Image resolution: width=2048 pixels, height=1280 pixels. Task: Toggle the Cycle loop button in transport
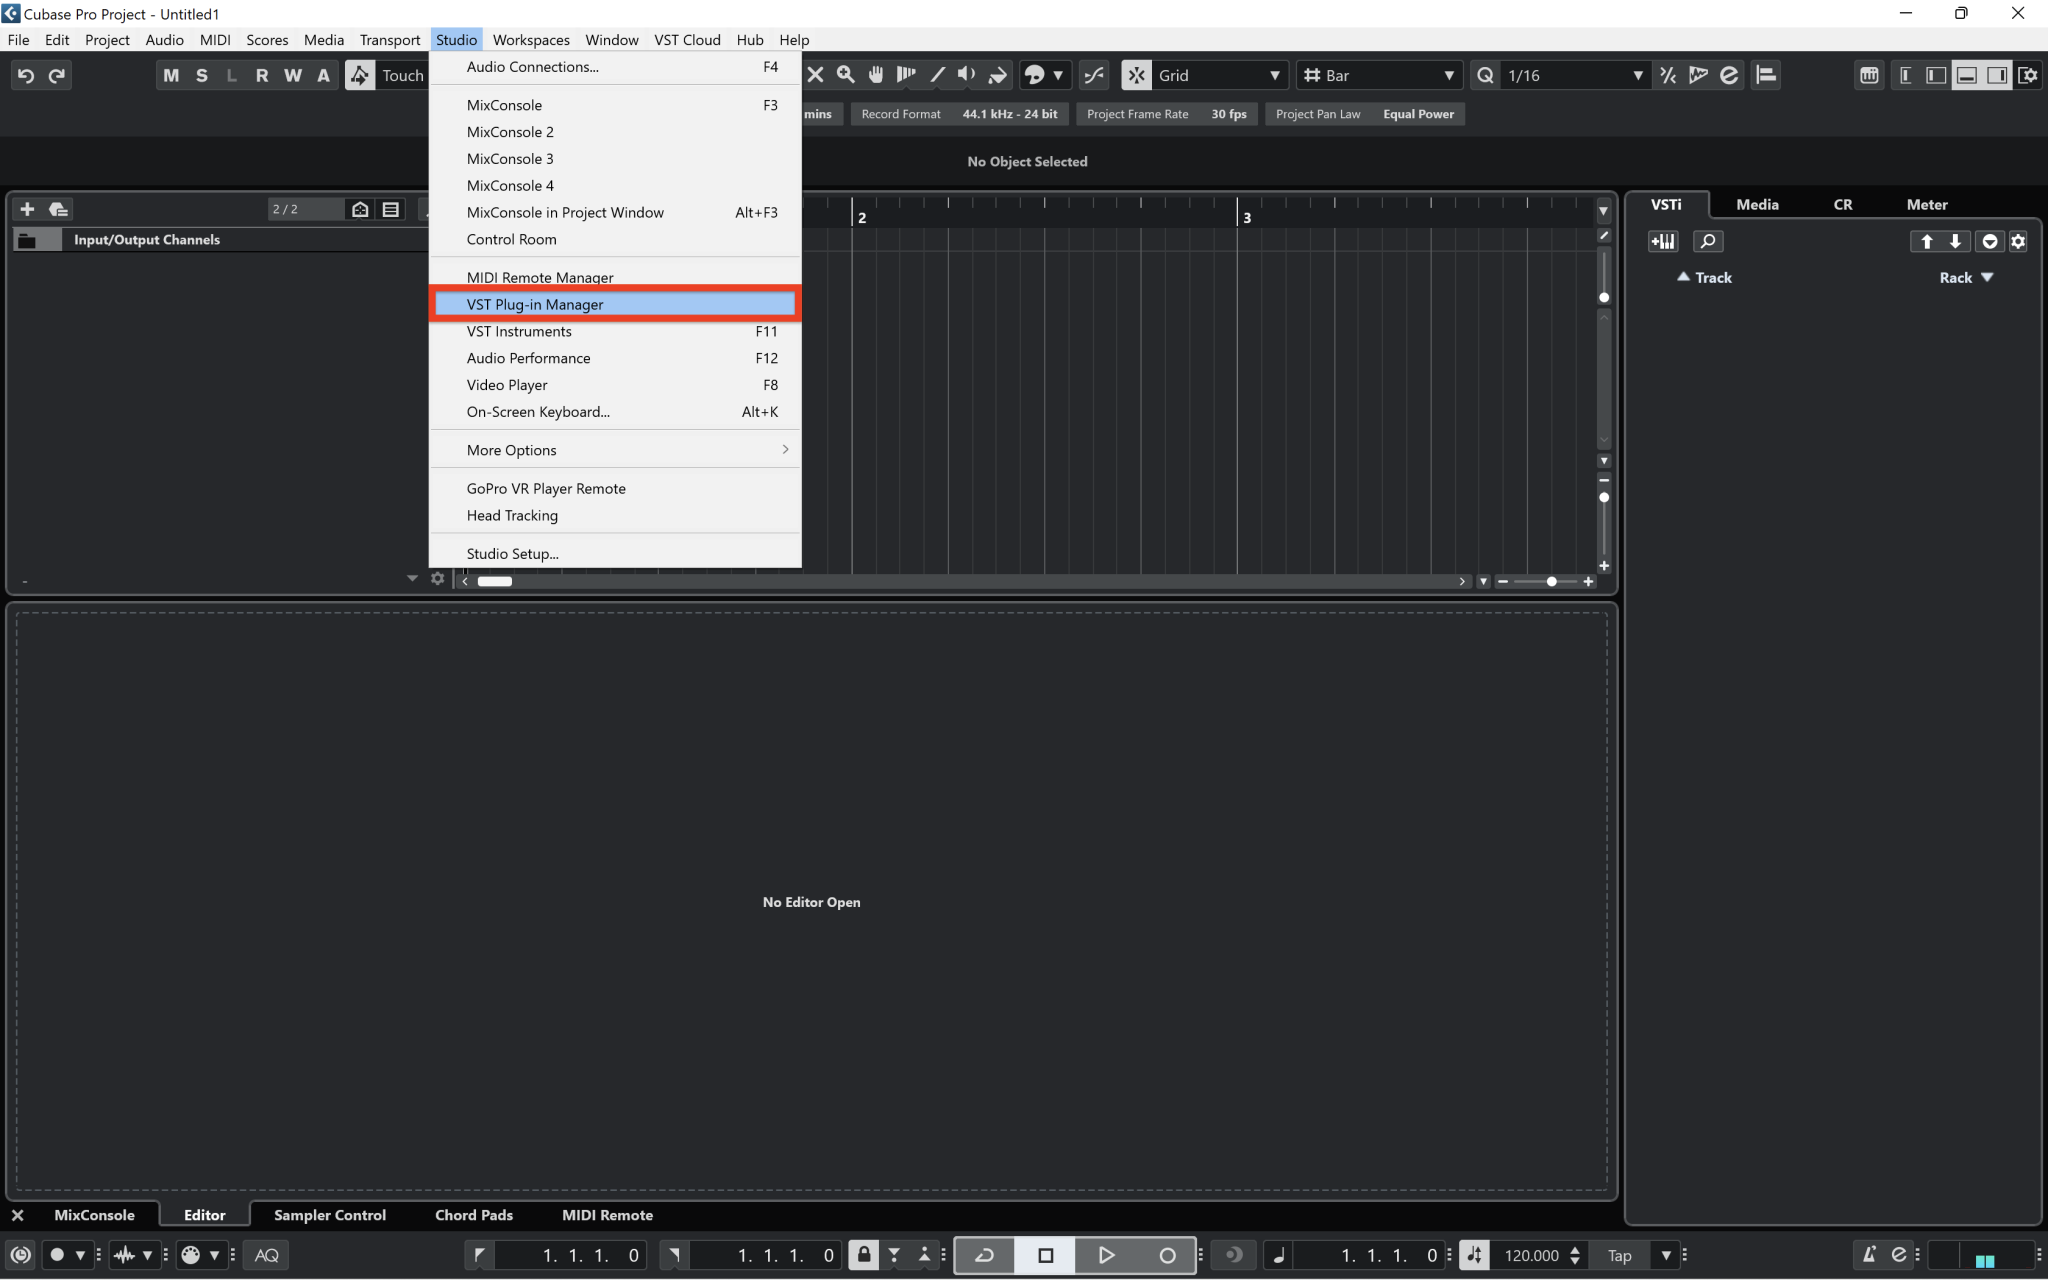pos(984,1255)
